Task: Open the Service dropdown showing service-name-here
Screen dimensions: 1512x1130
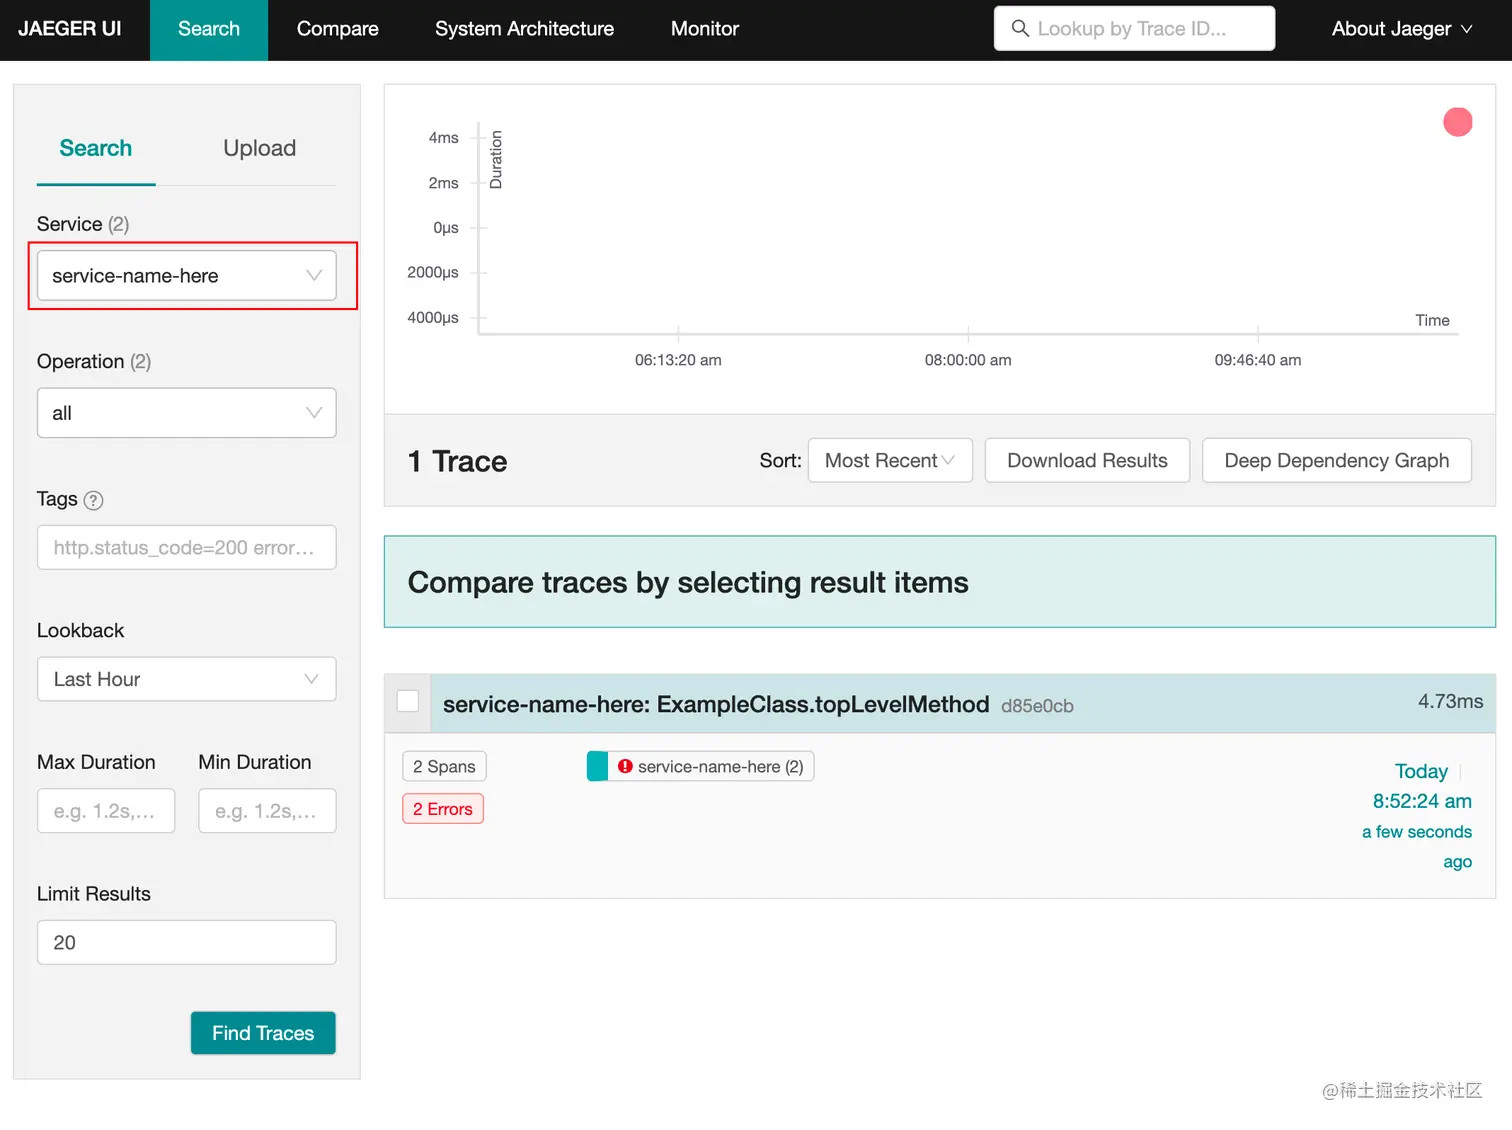Action: tap(187, 275)
